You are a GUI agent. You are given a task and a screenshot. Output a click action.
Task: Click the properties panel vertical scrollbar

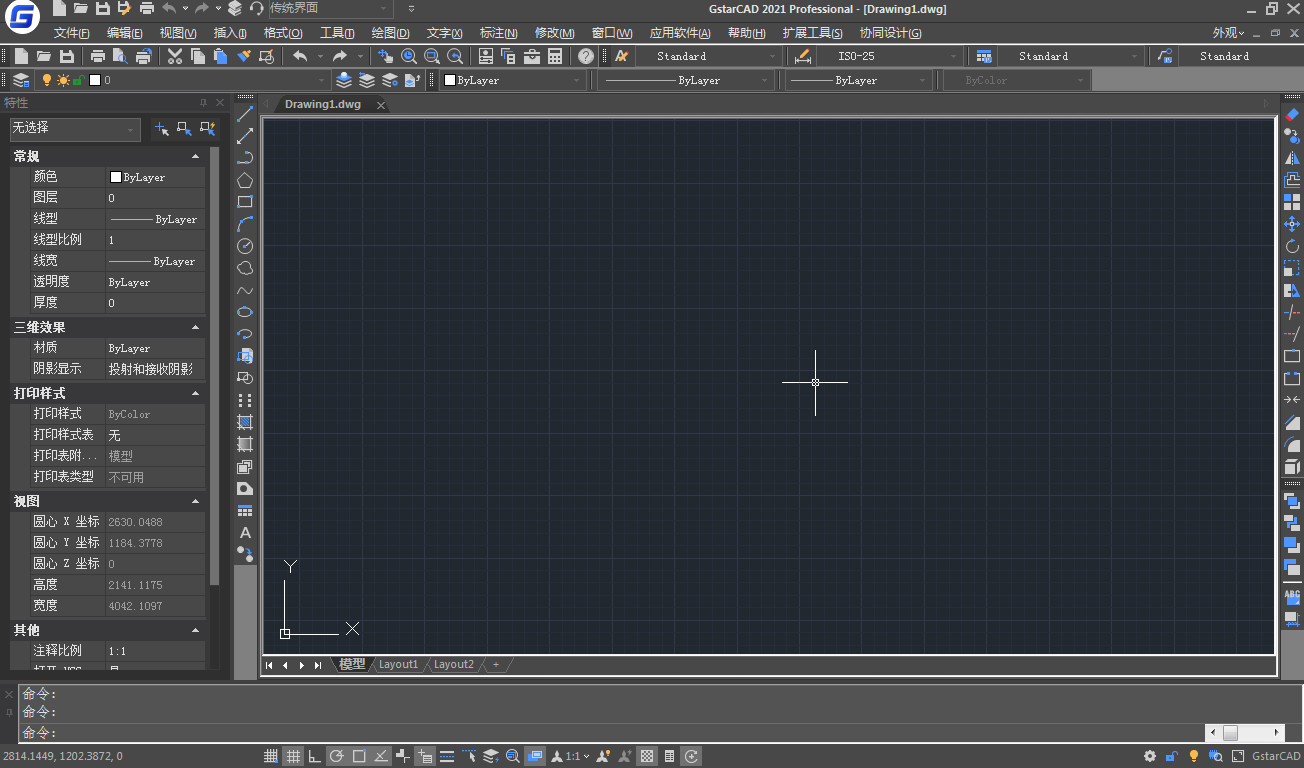pyautogui.click(x=214, y=365)
